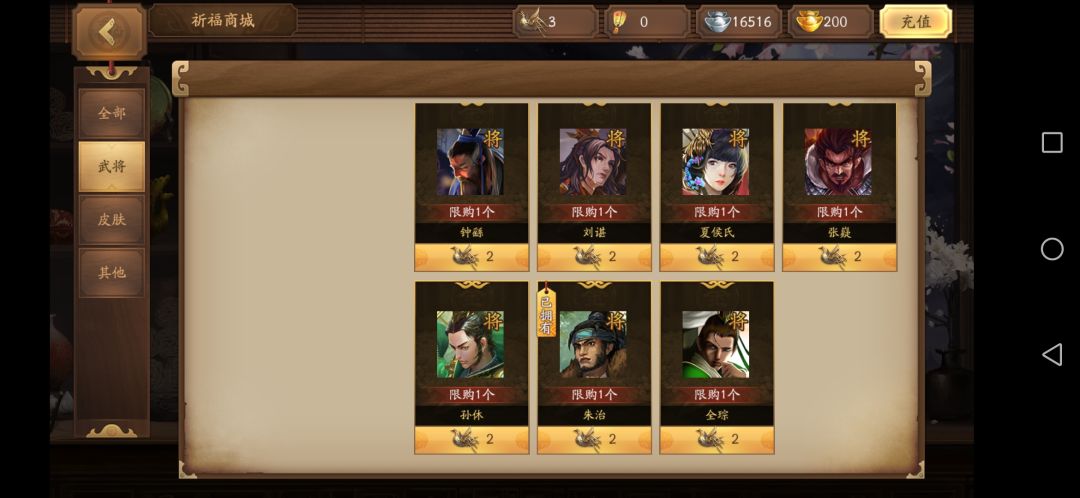The image size is (1080, 498).
Task: Select the 钟繇 general portrait
Action: tap(470, 162)
